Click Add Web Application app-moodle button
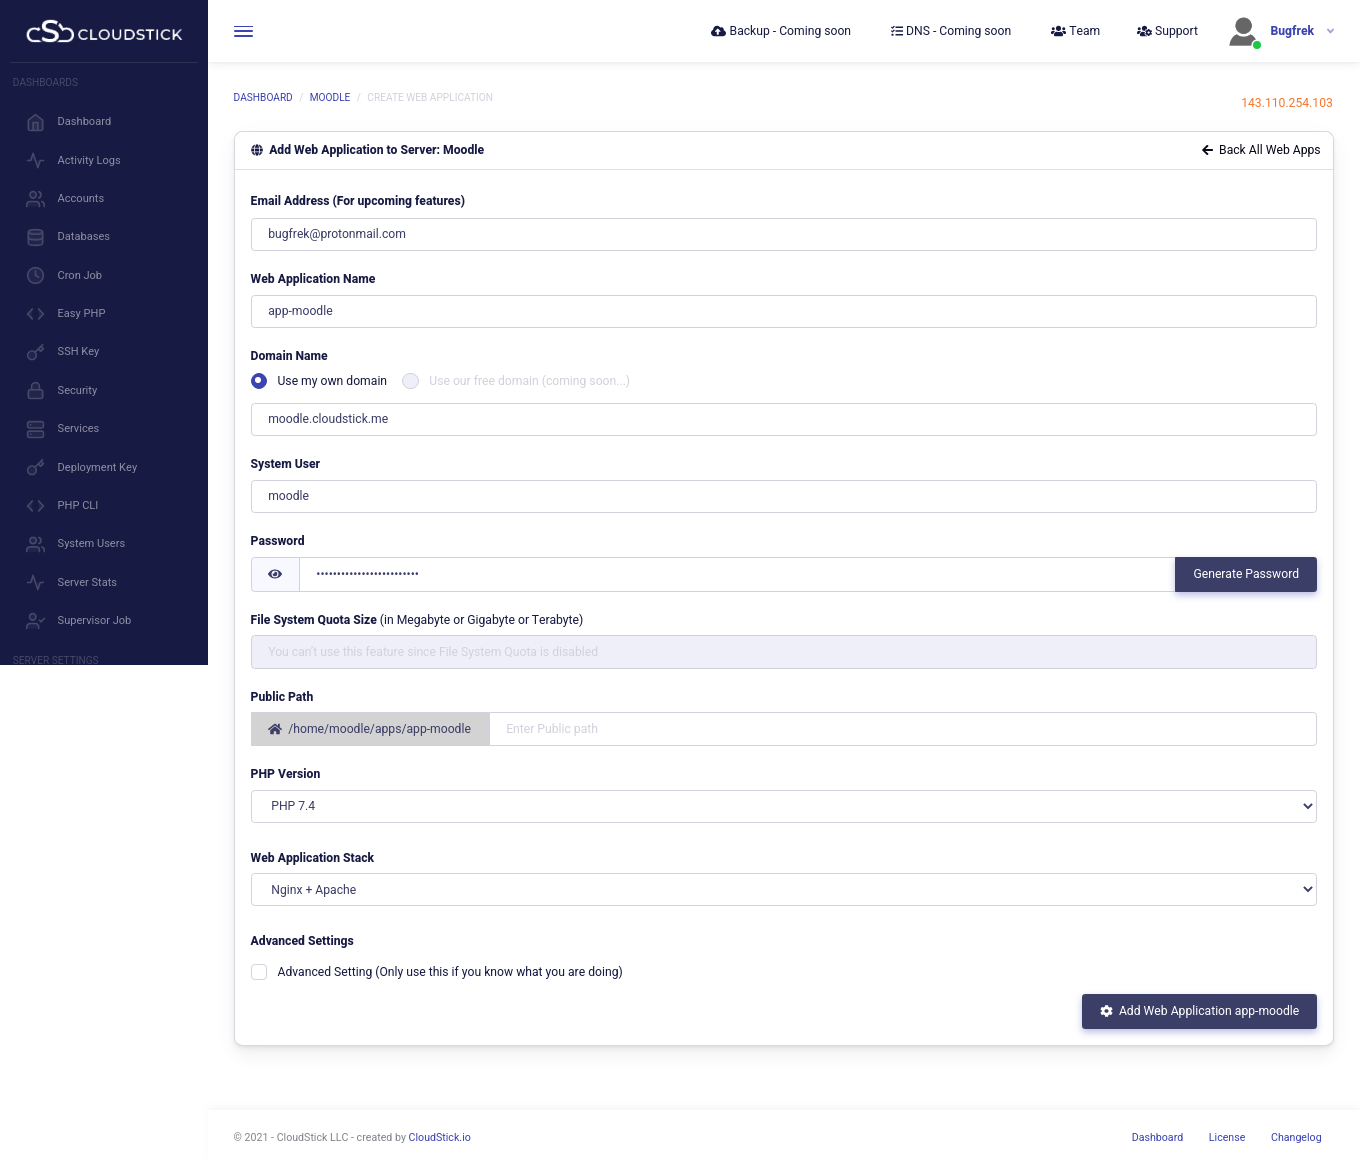1360x1165 pixels. 1199,1011
